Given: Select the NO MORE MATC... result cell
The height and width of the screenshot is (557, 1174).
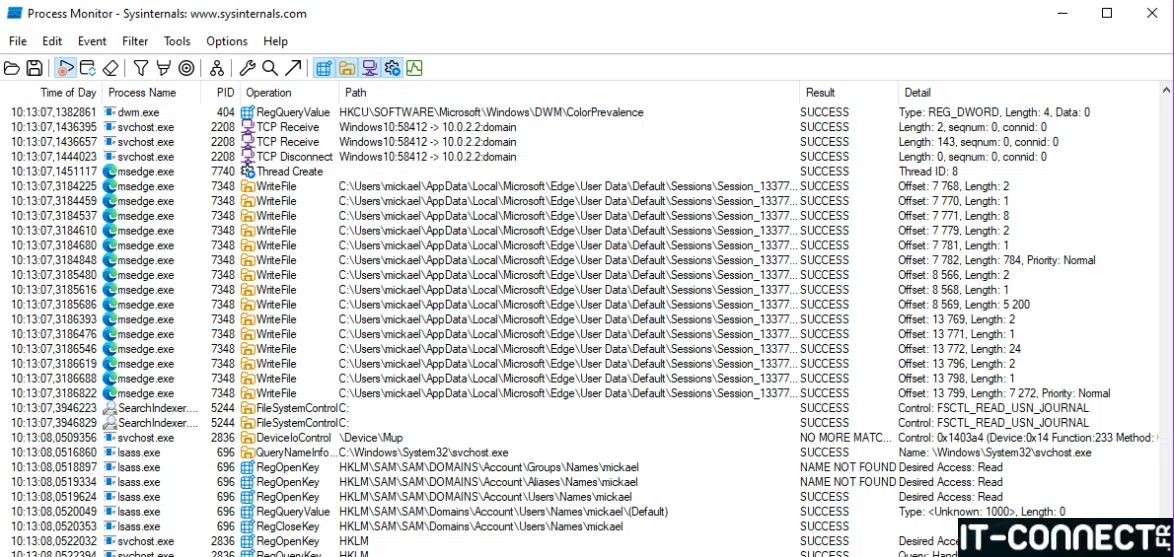Looking at the screenshot, I should point(848,437).
